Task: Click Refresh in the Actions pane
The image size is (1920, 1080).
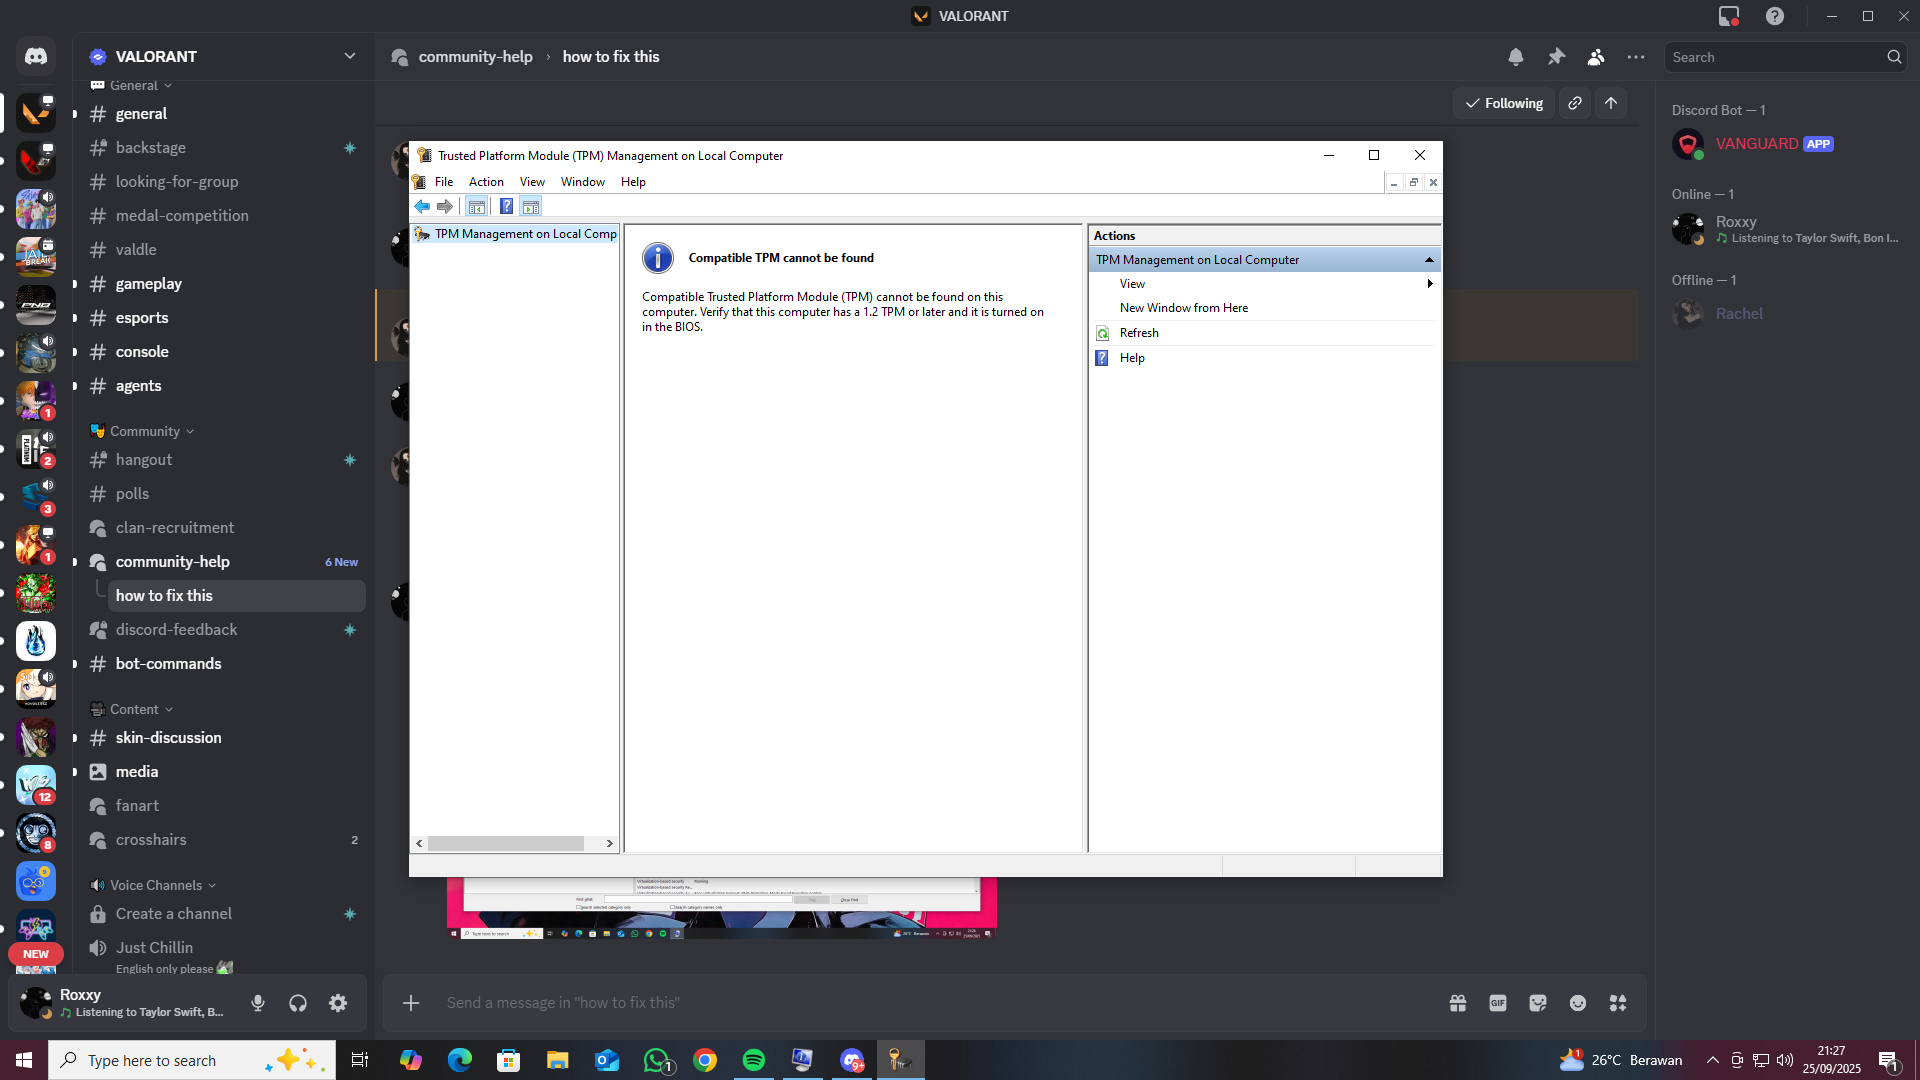Action: click(1139, 333)
